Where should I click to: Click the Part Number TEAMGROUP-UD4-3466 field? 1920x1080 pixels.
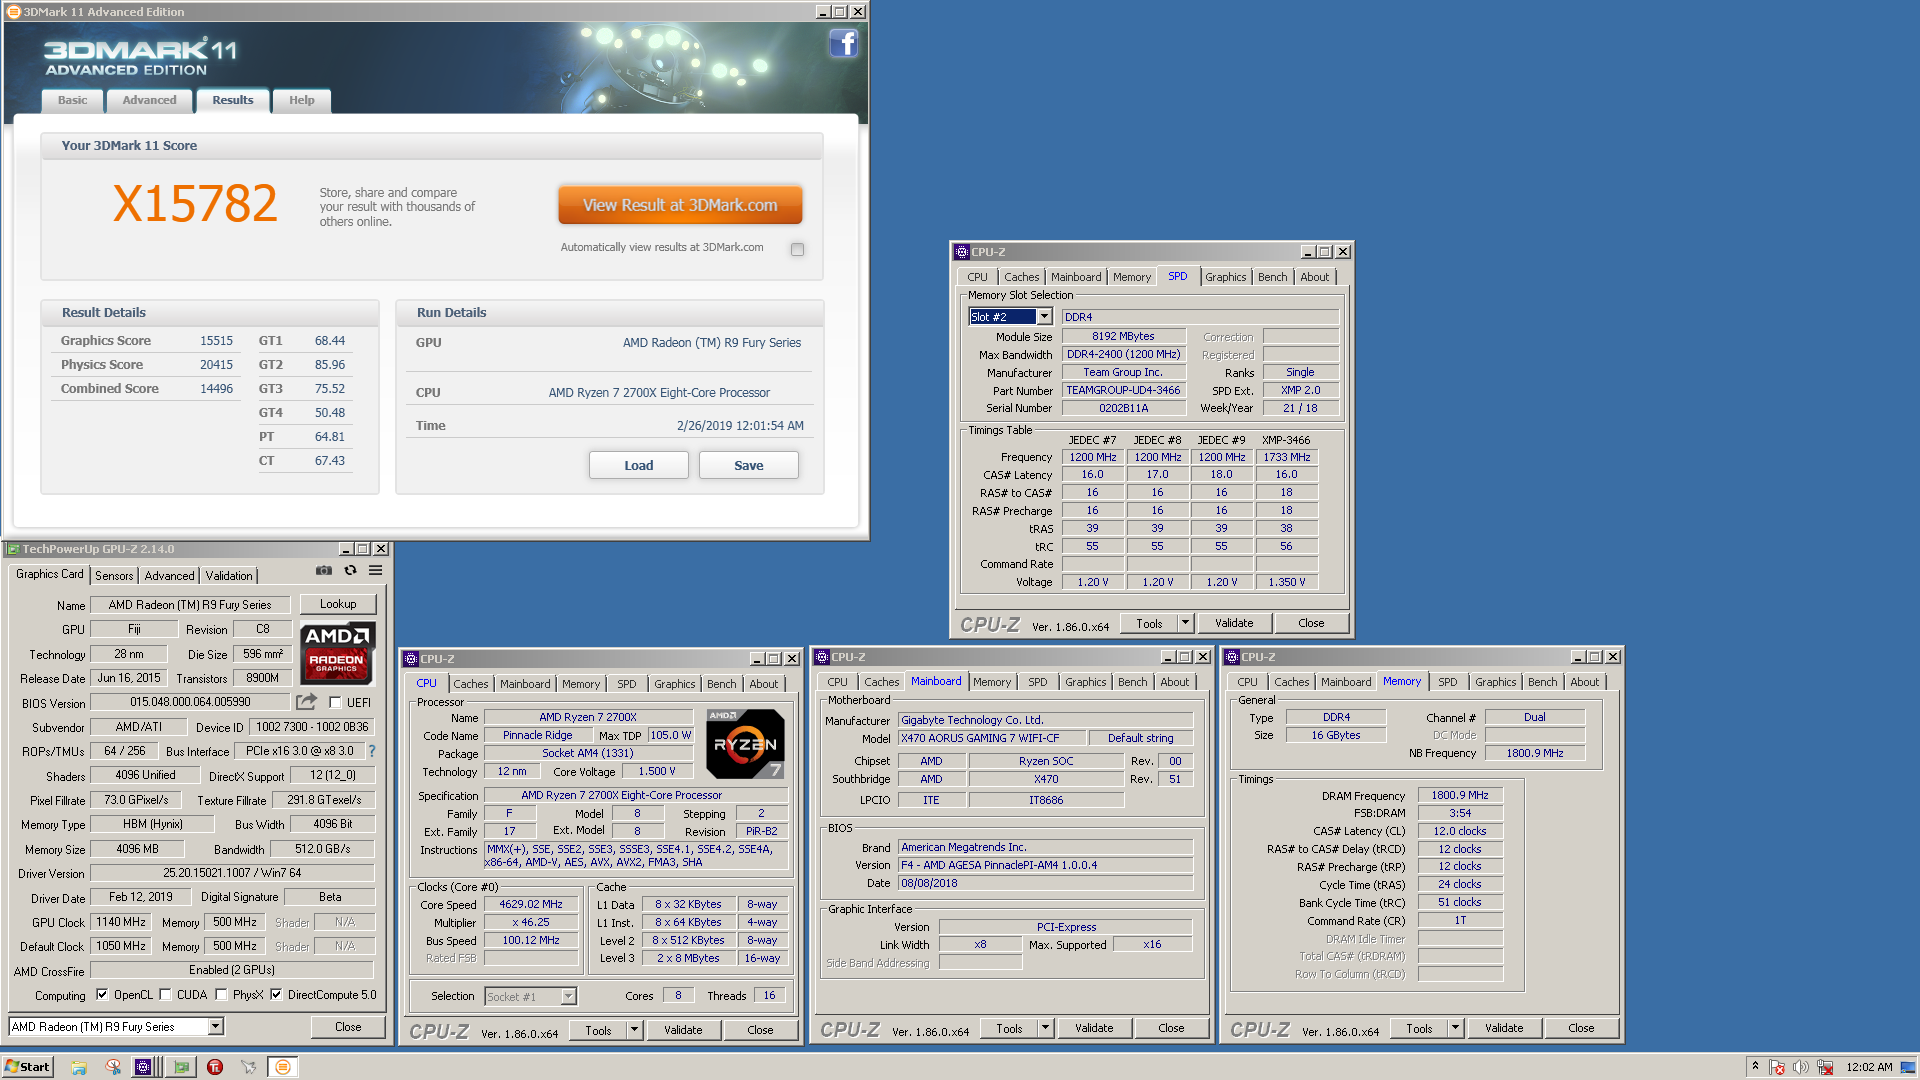click(x=1123, y=390)
